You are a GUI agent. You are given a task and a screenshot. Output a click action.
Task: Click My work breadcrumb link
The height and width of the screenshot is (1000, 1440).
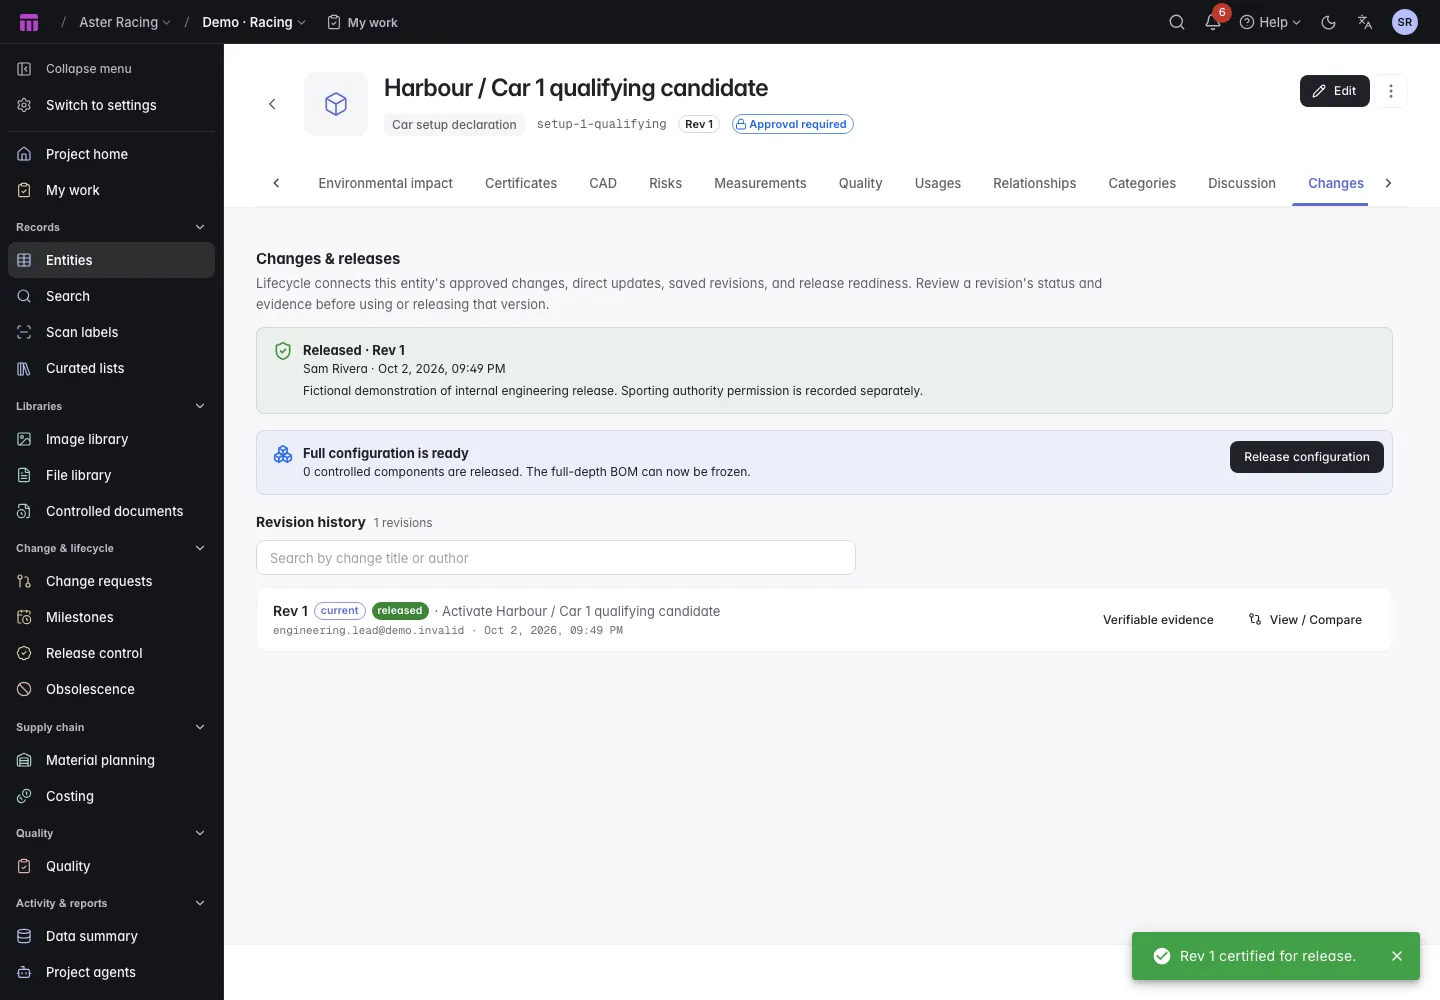click(362, 22)
